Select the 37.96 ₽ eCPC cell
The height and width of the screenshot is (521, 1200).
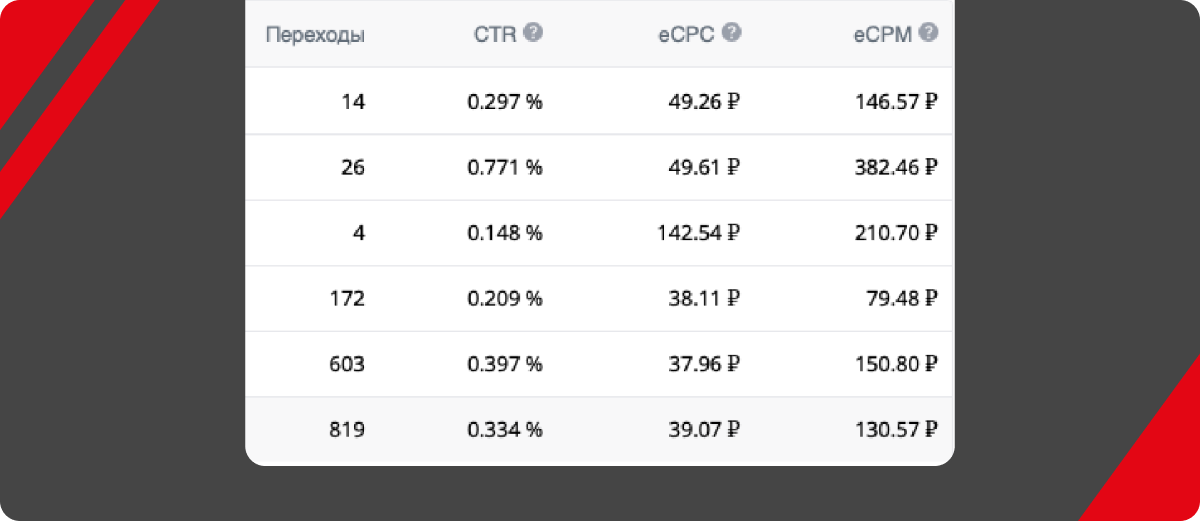point(704,364)
